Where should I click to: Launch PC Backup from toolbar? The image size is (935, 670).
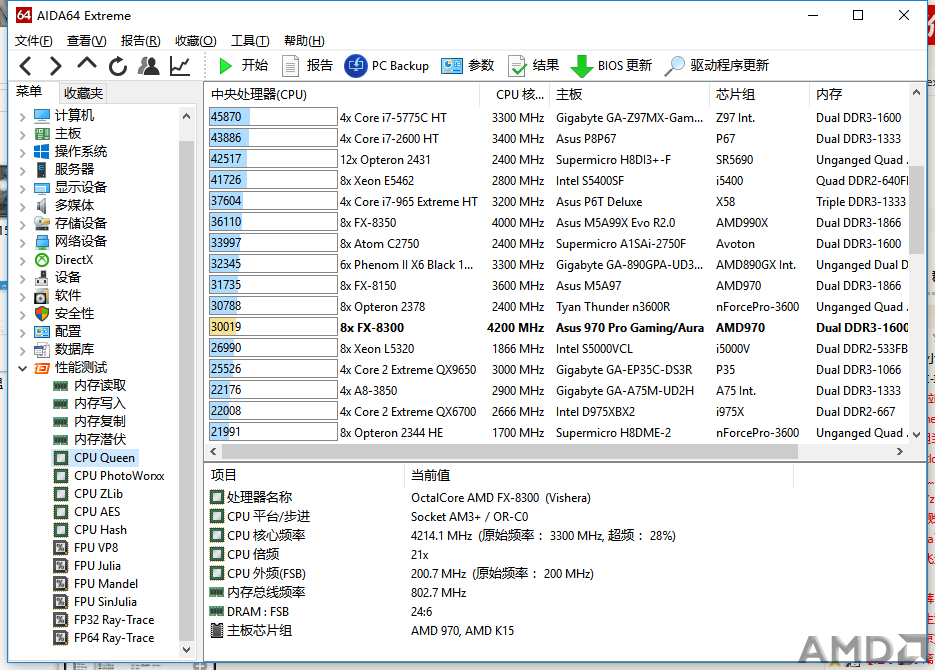click(x=386, y=66)
